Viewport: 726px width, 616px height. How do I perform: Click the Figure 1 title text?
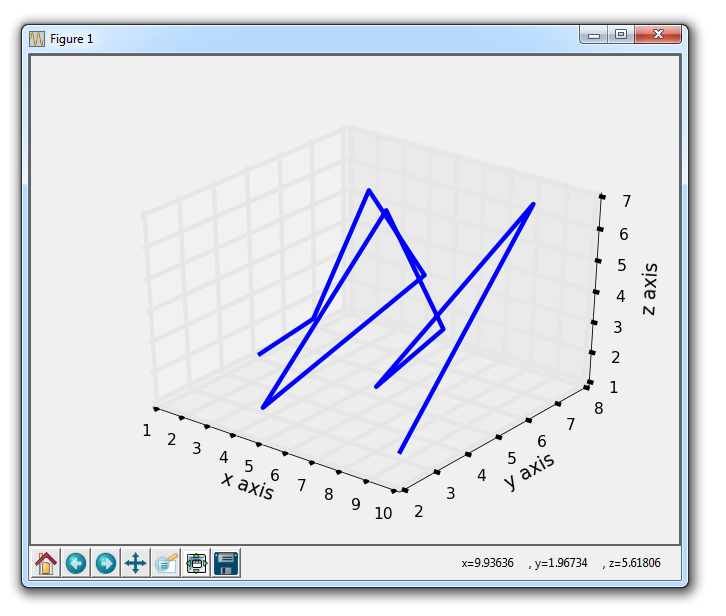[71, 38]
